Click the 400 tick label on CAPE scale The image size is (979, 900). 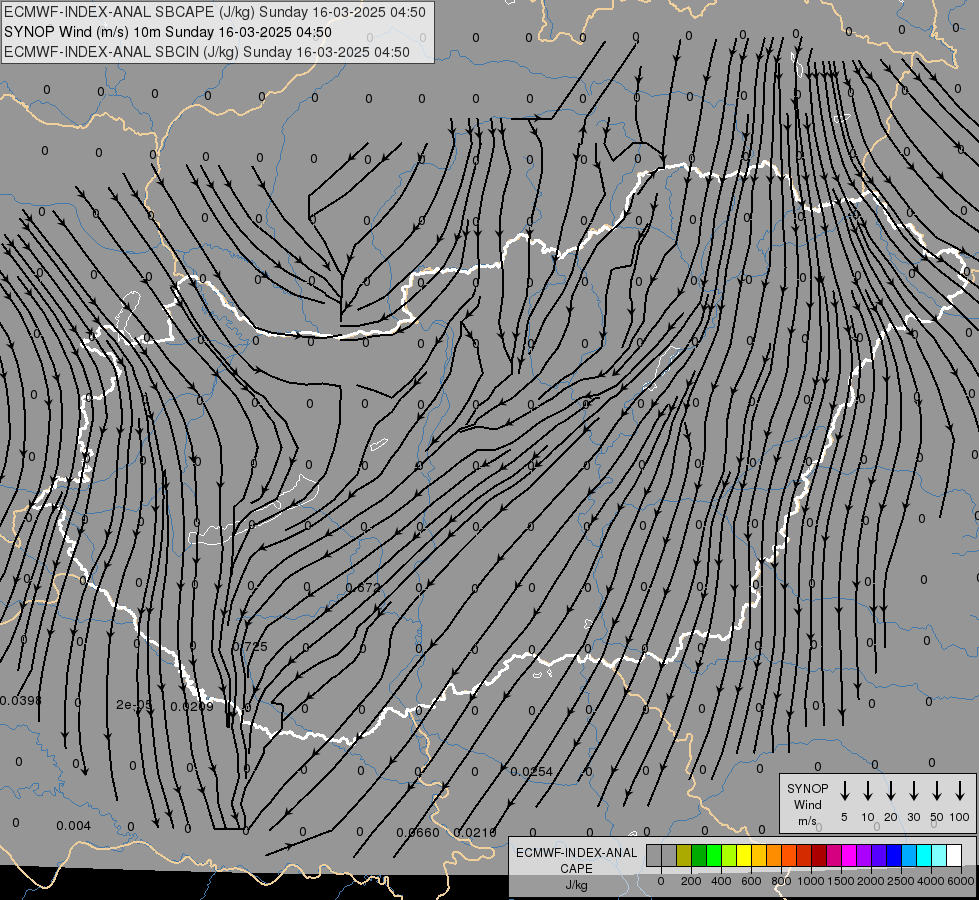pos(721,881)
